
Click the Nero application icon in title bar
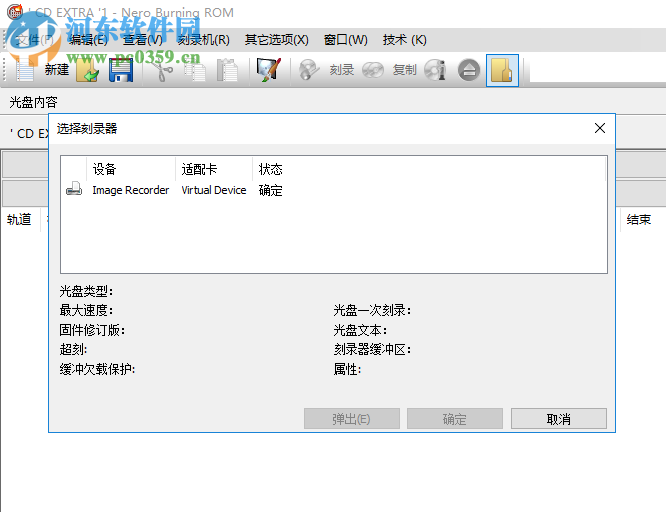tap(15, 11)
